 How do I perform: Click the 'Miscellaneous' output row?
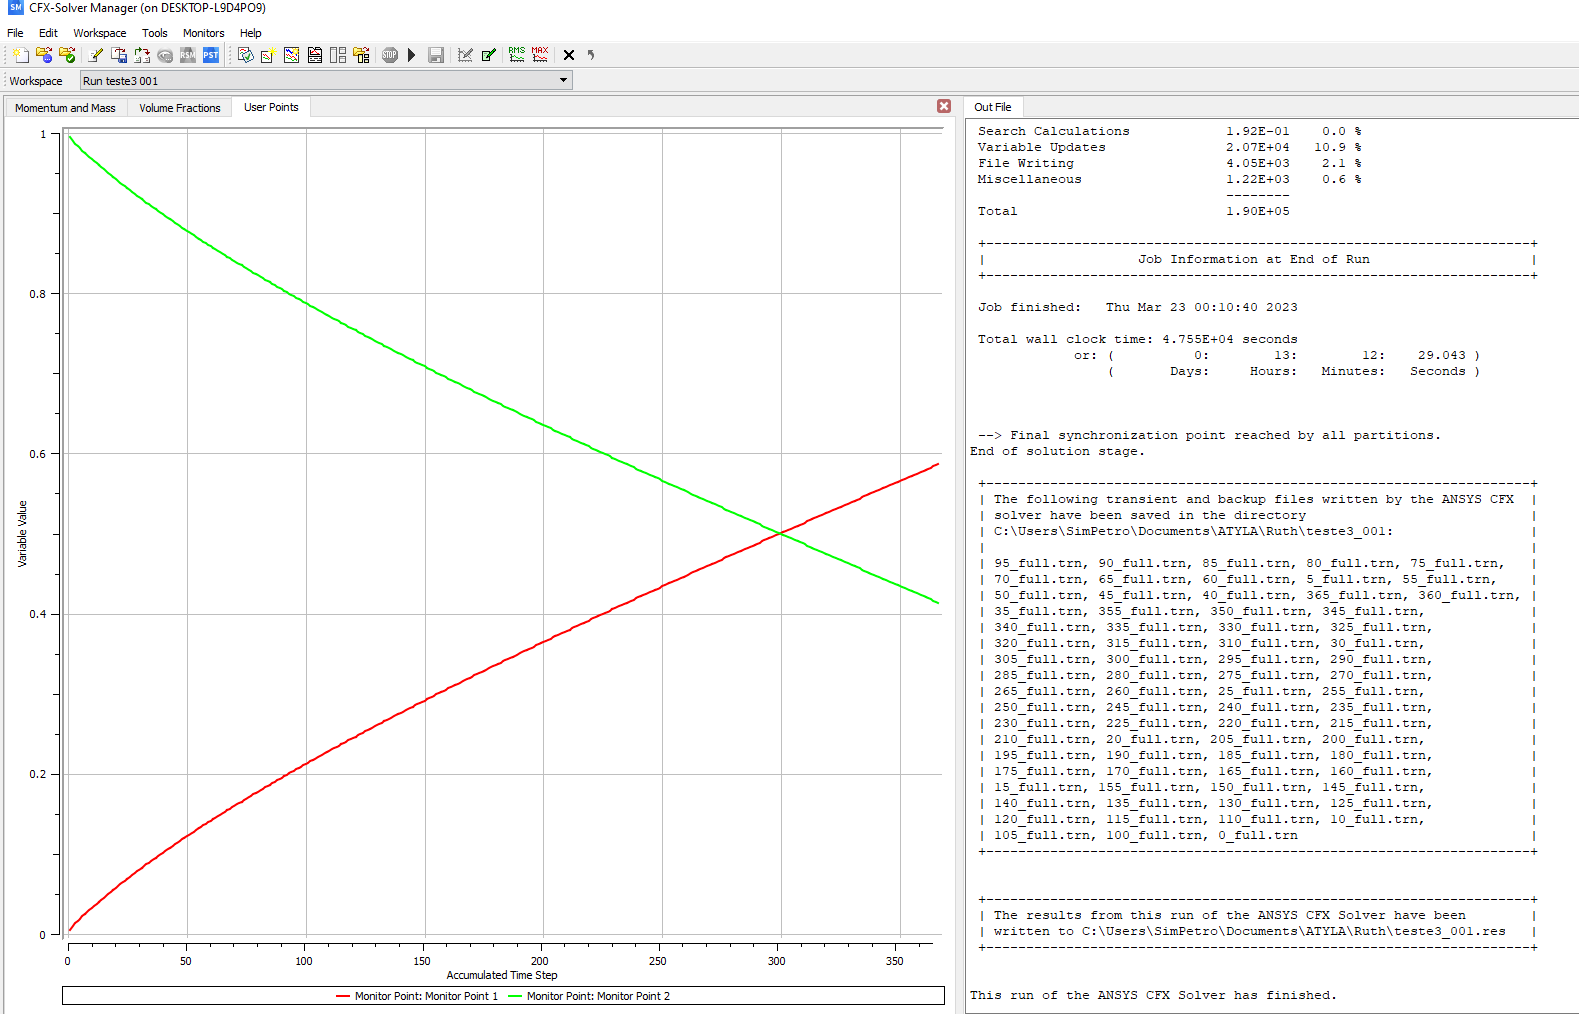pyautogui.click(x=1170, y=179)
